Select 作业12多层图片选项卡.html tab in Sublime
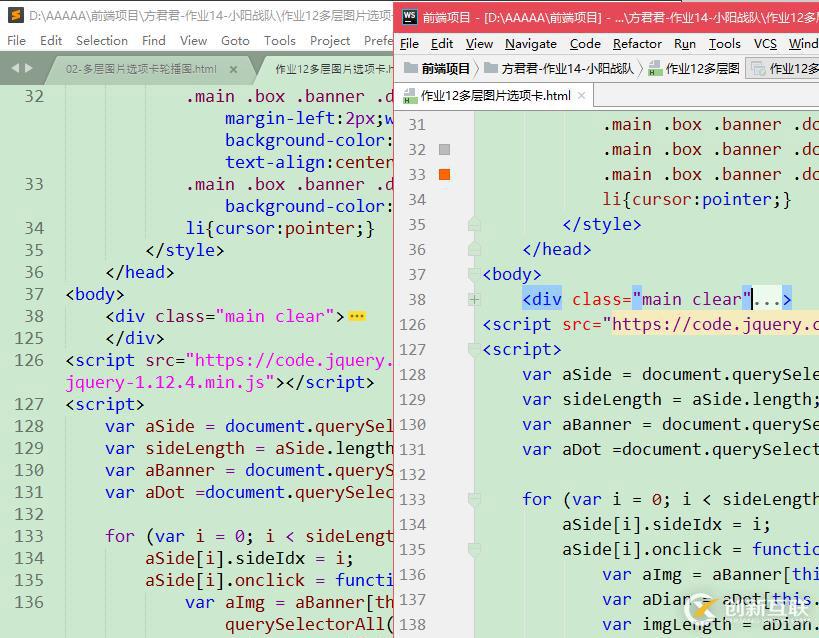 pyautogui.click(x=334, y=69)
